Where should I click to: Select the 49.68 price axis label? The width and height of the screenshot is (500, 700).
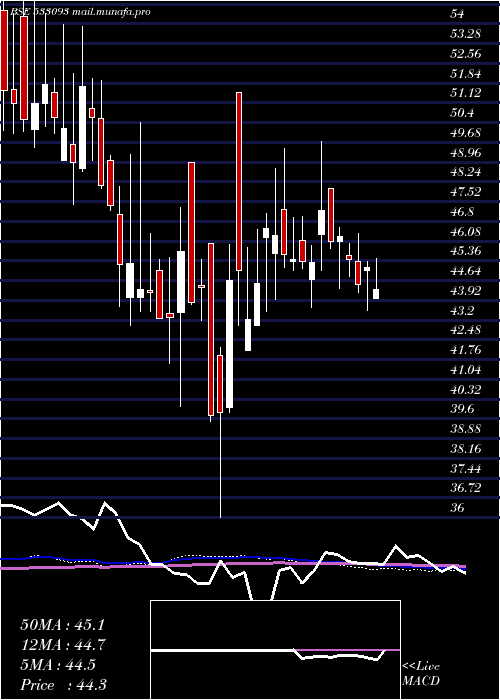pyautogui.click(x=465, y=133)
